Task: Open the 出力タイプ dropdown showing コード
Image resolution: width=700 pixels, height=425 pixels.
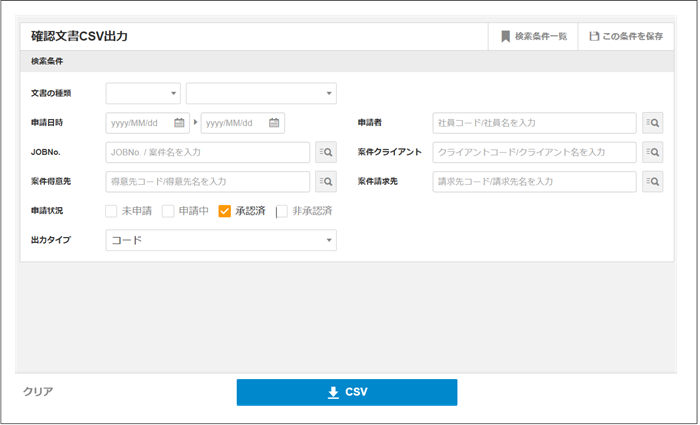Action: 220,240
